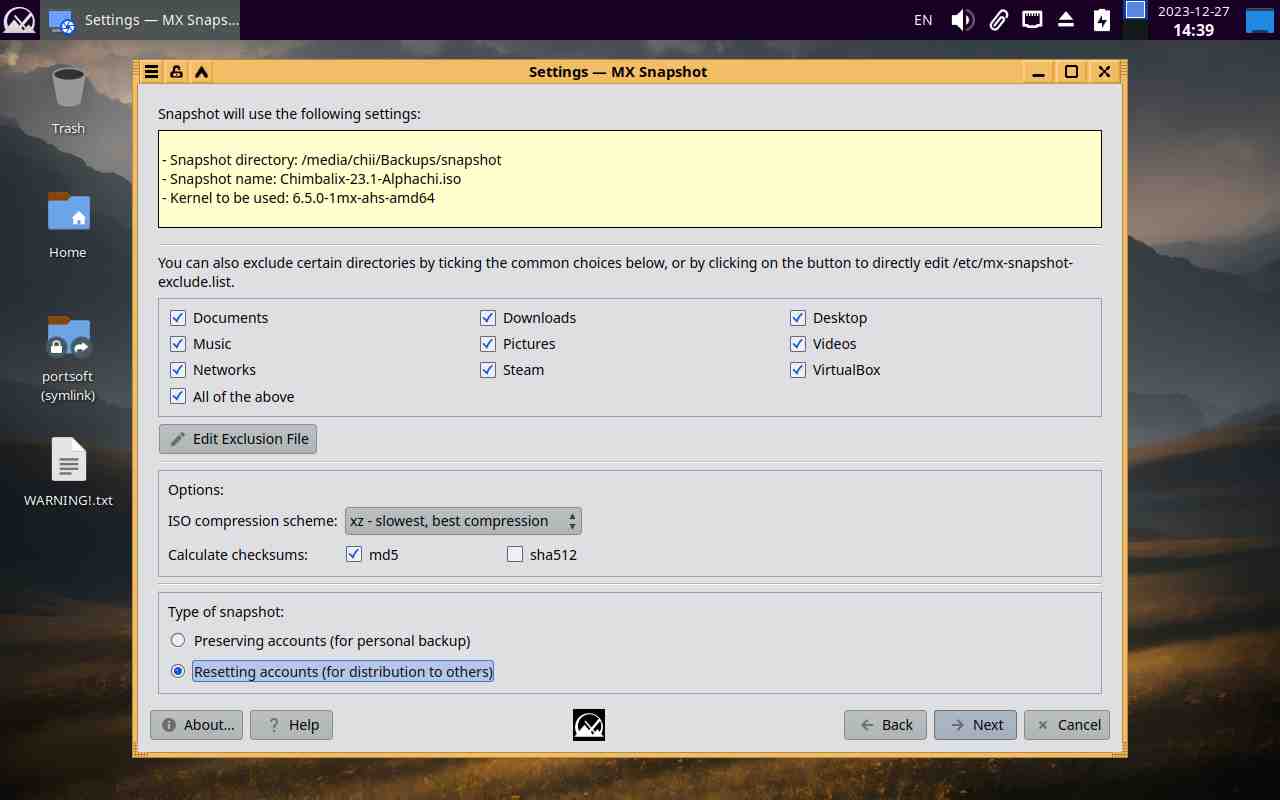Enable the sha512 checksum checkbox
Viewport: 1280px width, 800px height.
tap(515, 554)
